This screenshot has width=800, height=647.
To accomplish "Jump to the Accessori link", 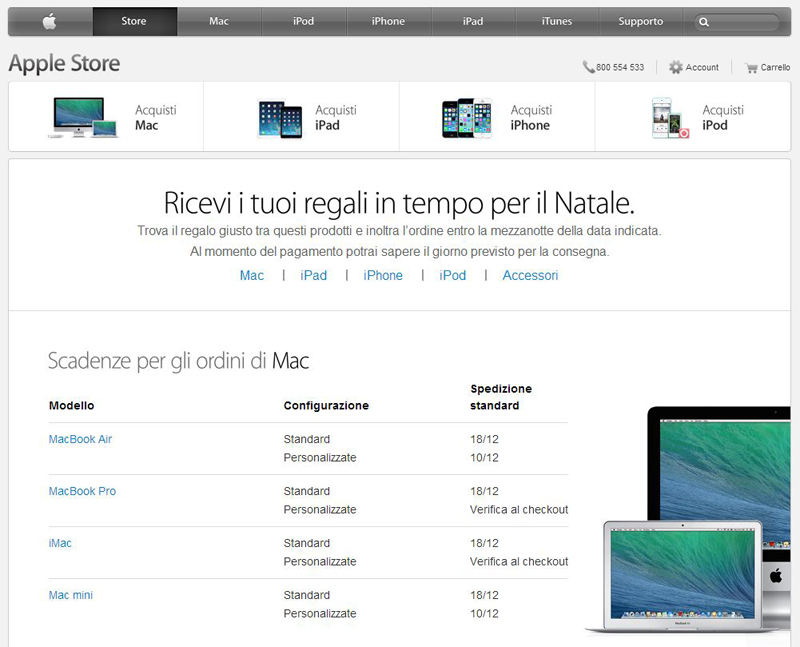I will point(531,276).
